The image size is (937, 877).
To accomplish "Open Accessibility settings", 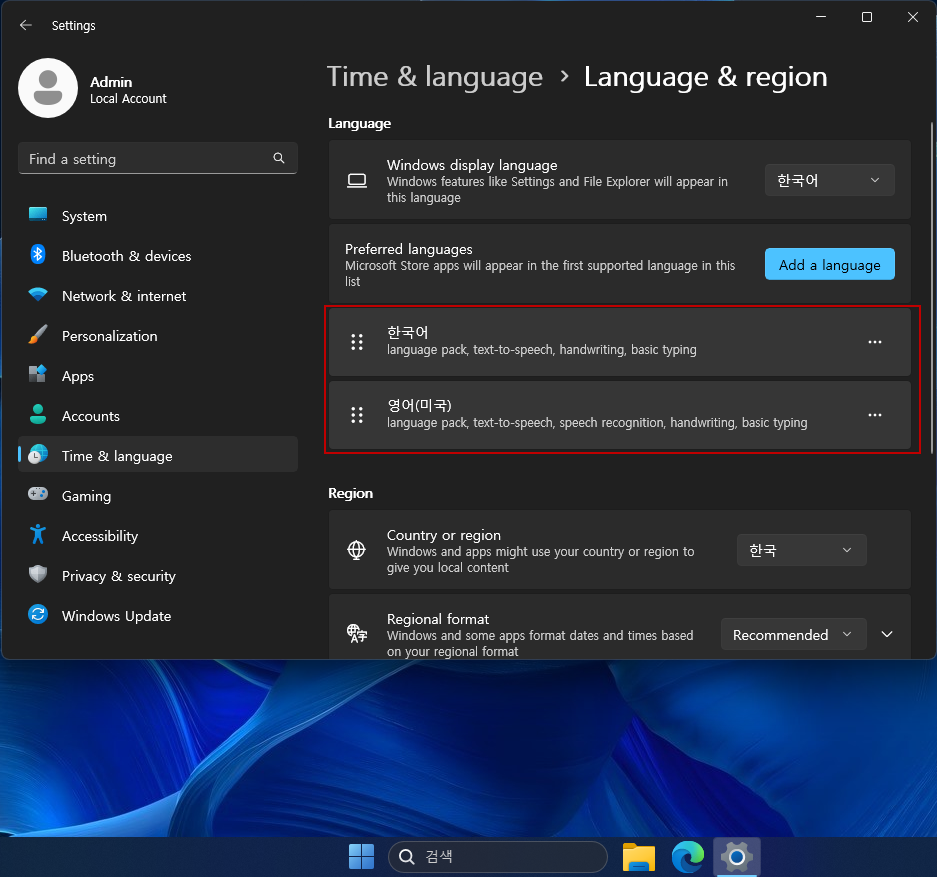I will pos(158,536).
